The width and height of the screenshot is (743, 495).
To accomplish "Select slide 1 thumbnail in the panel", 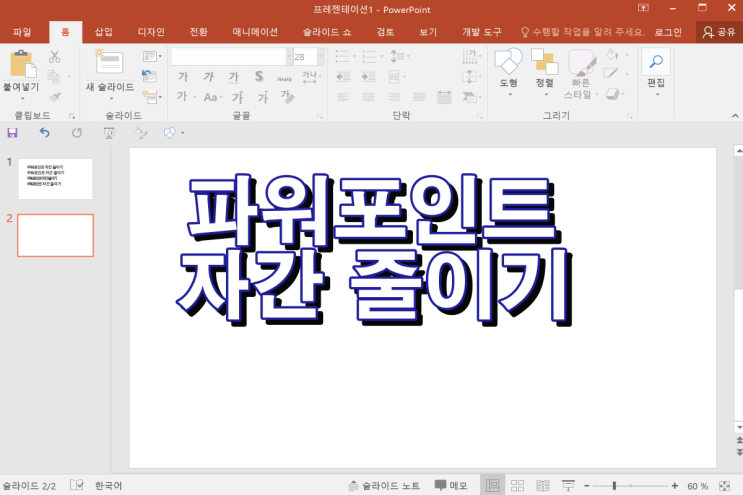I will 55,178.
